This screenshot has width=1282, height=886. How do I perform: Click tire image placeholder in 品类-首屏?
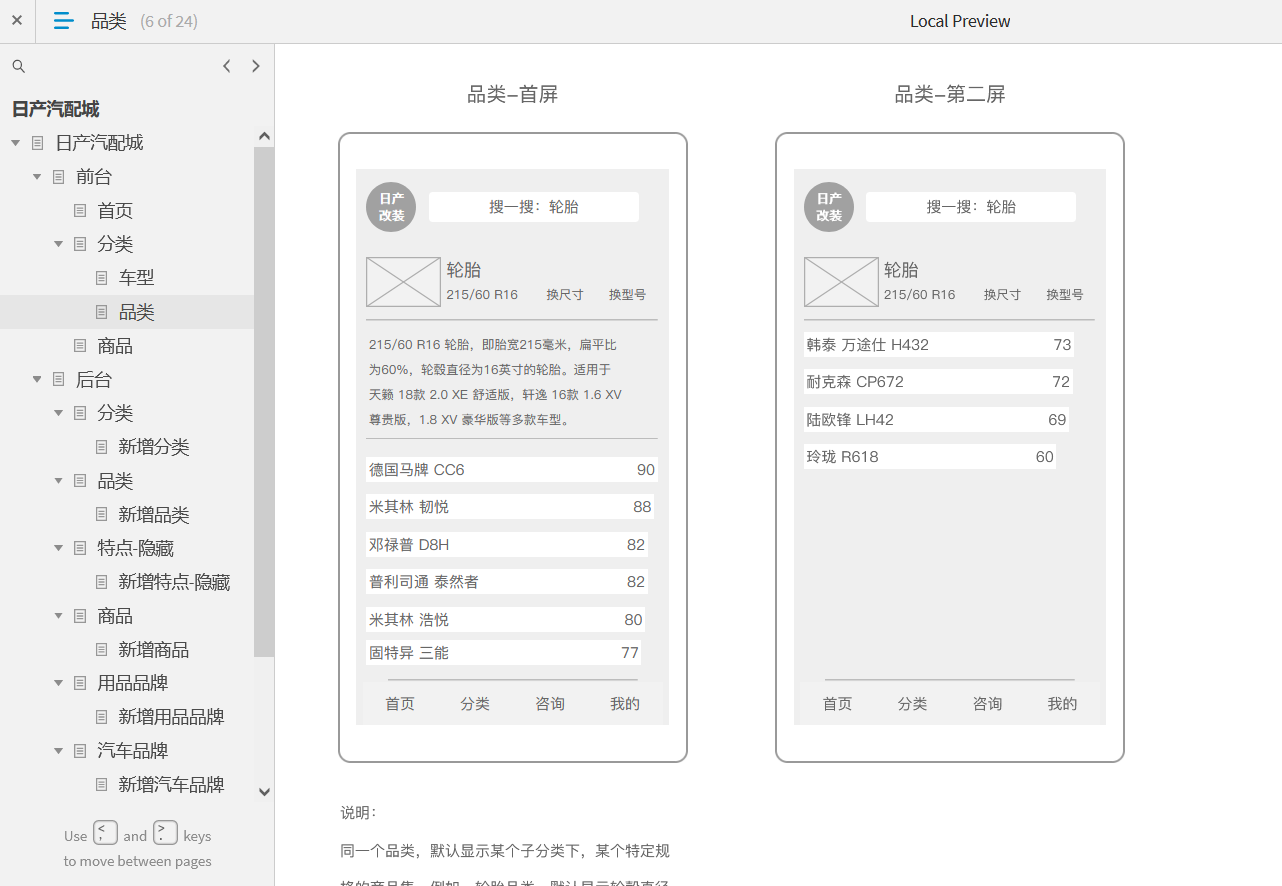pyautogui.click(x=403, y=282)
